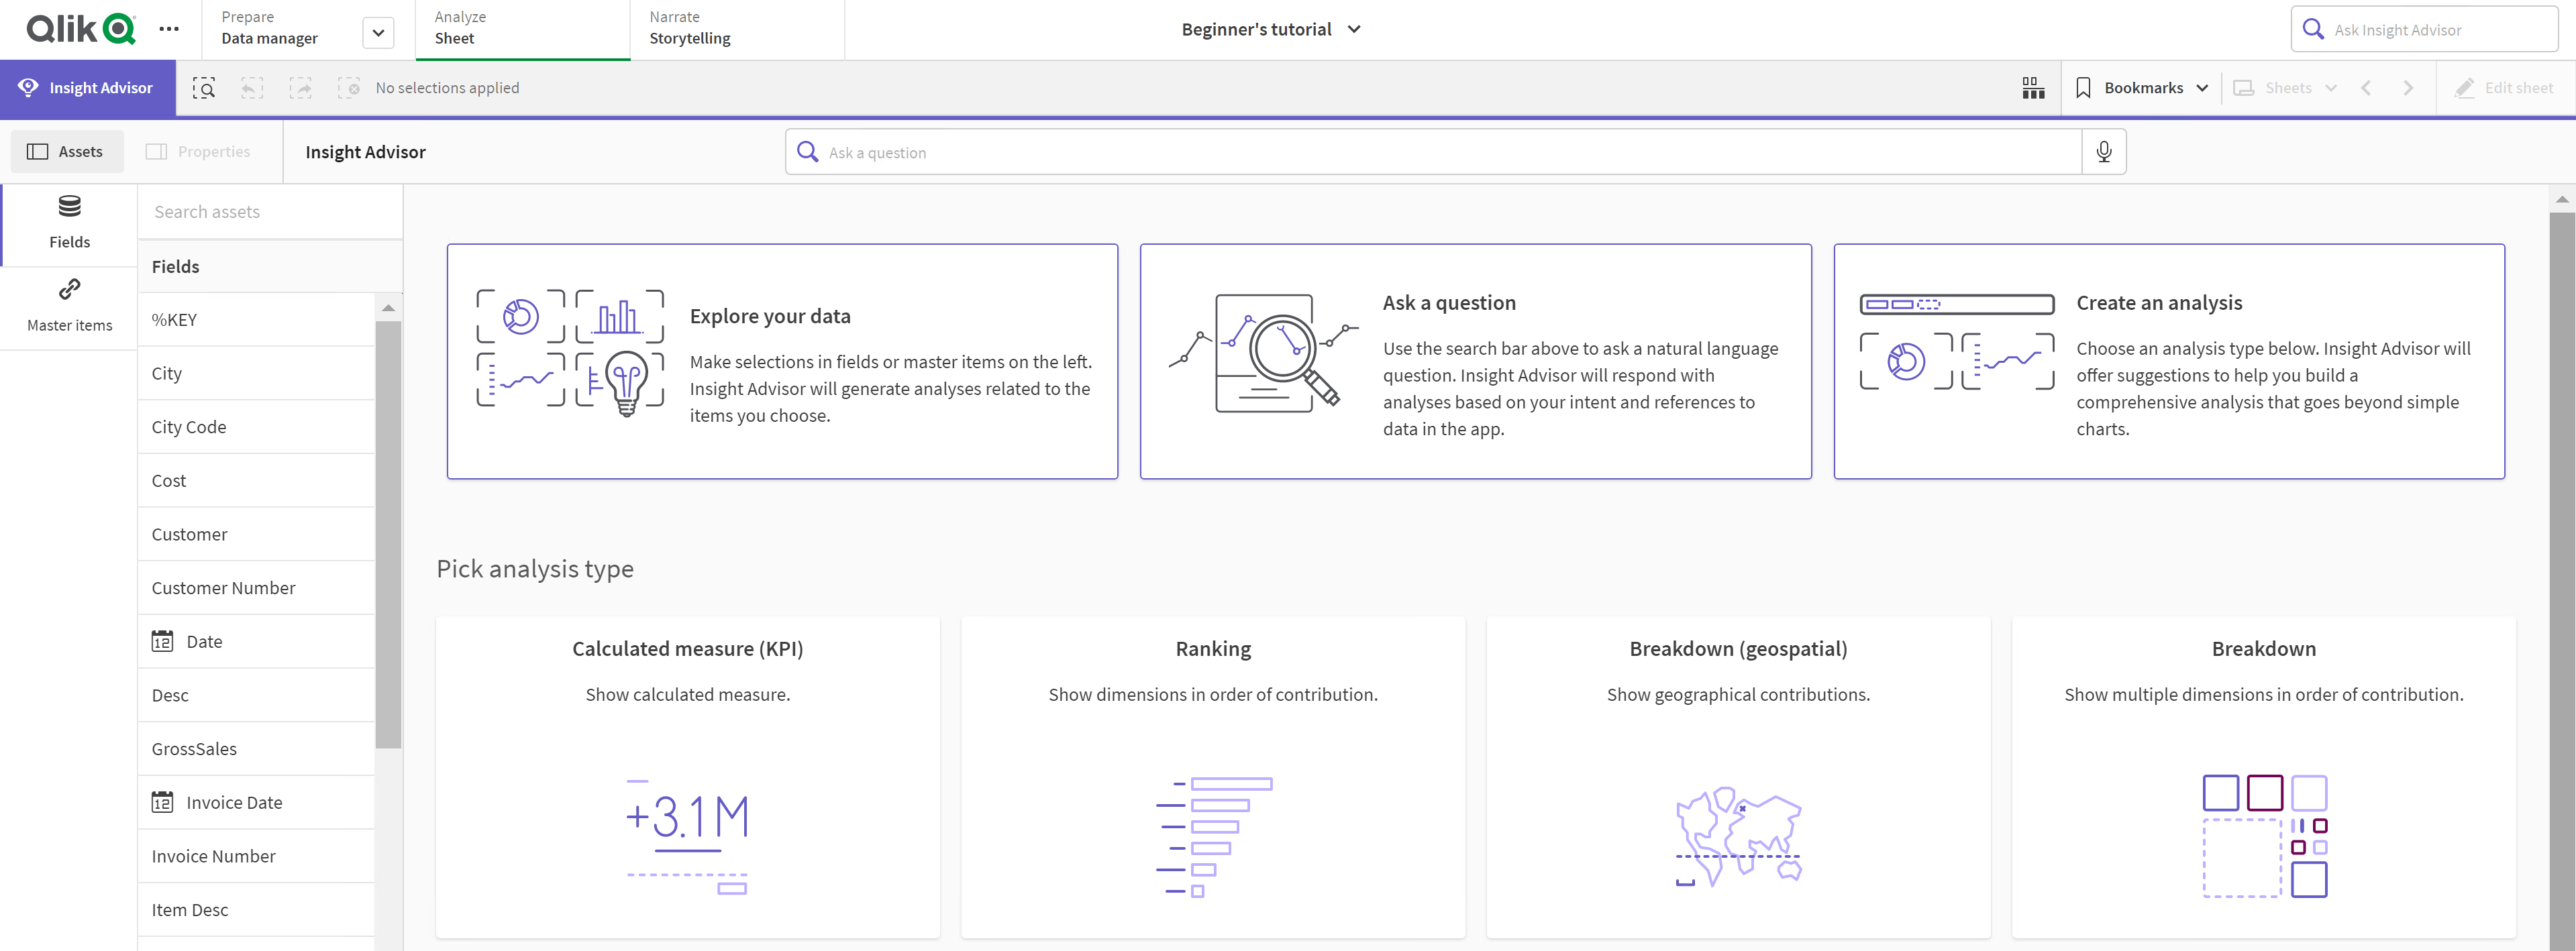Image resolution: width=2576 pixels, height=951 pixels.
Task: Click the microphone icon in search bar
Action: pos(2106,151)
